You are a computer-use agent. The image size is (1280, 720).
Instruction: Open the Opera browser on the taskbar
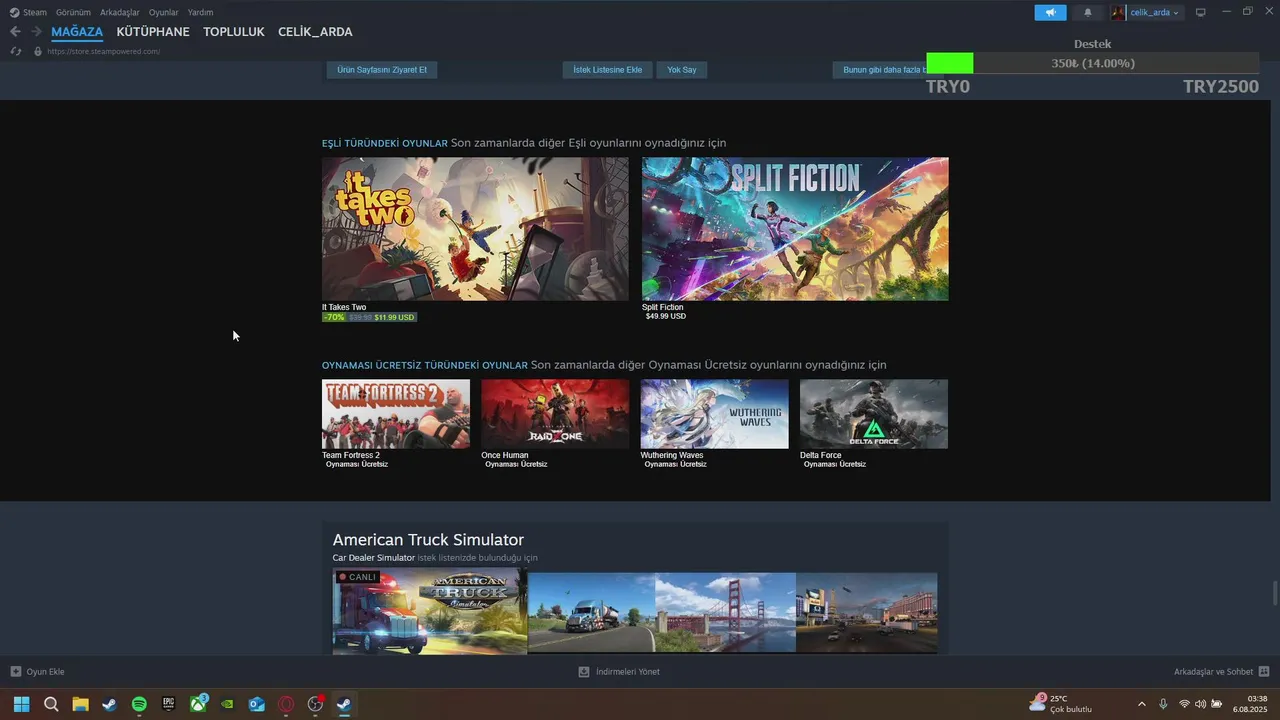pos(286,704)
